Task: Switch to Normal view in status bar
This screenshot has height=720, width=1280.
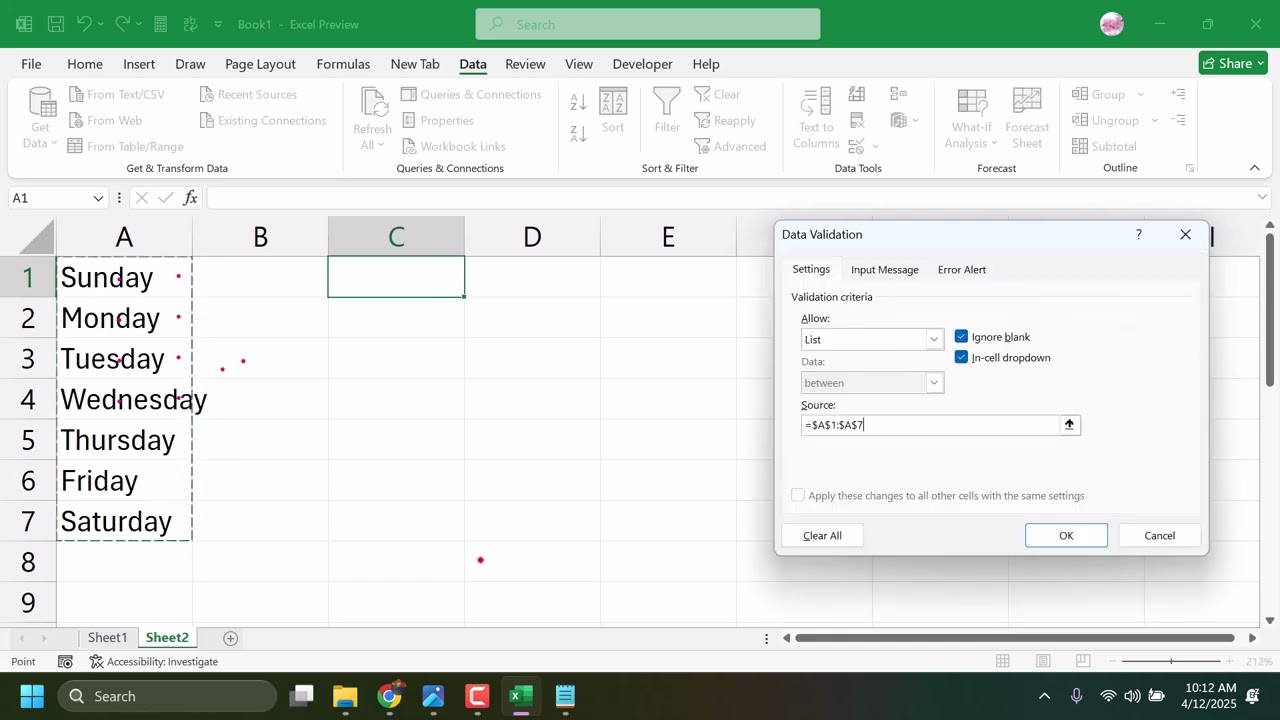Action: tap(1003, 661)
